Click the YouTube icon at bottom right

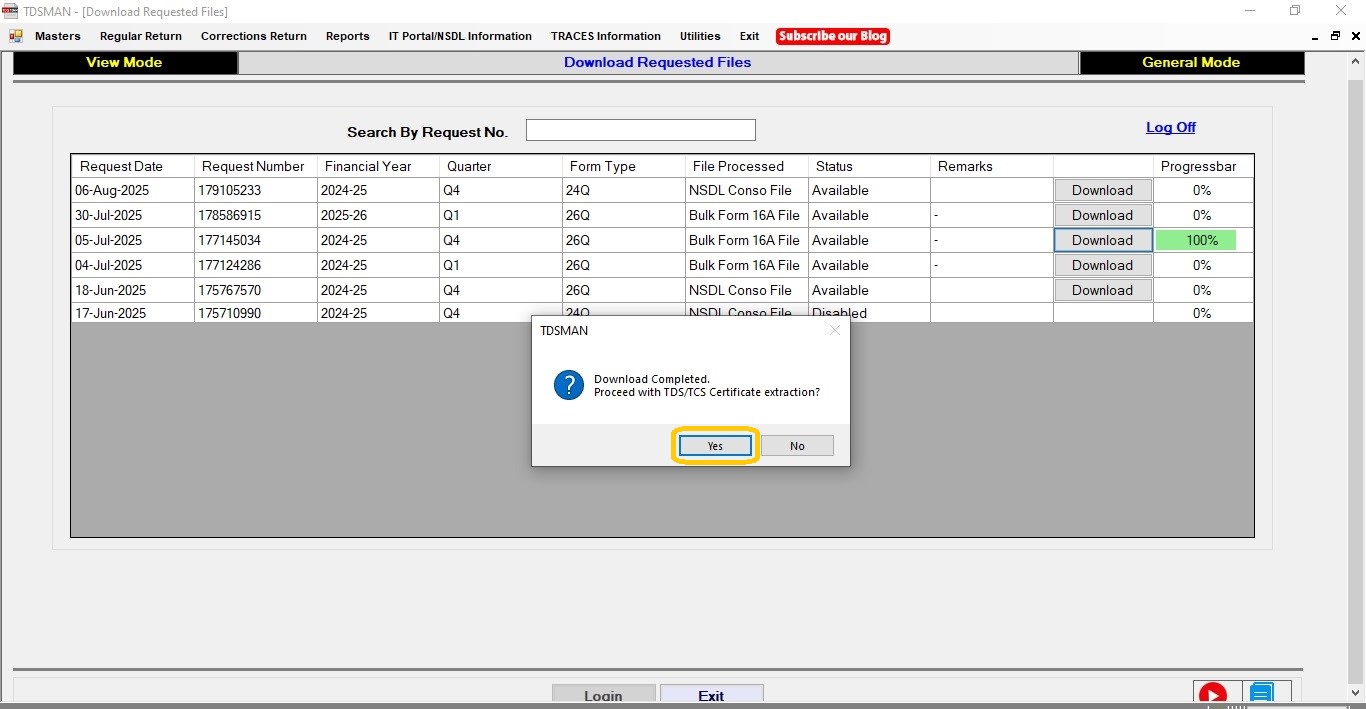click(1212, 695)
